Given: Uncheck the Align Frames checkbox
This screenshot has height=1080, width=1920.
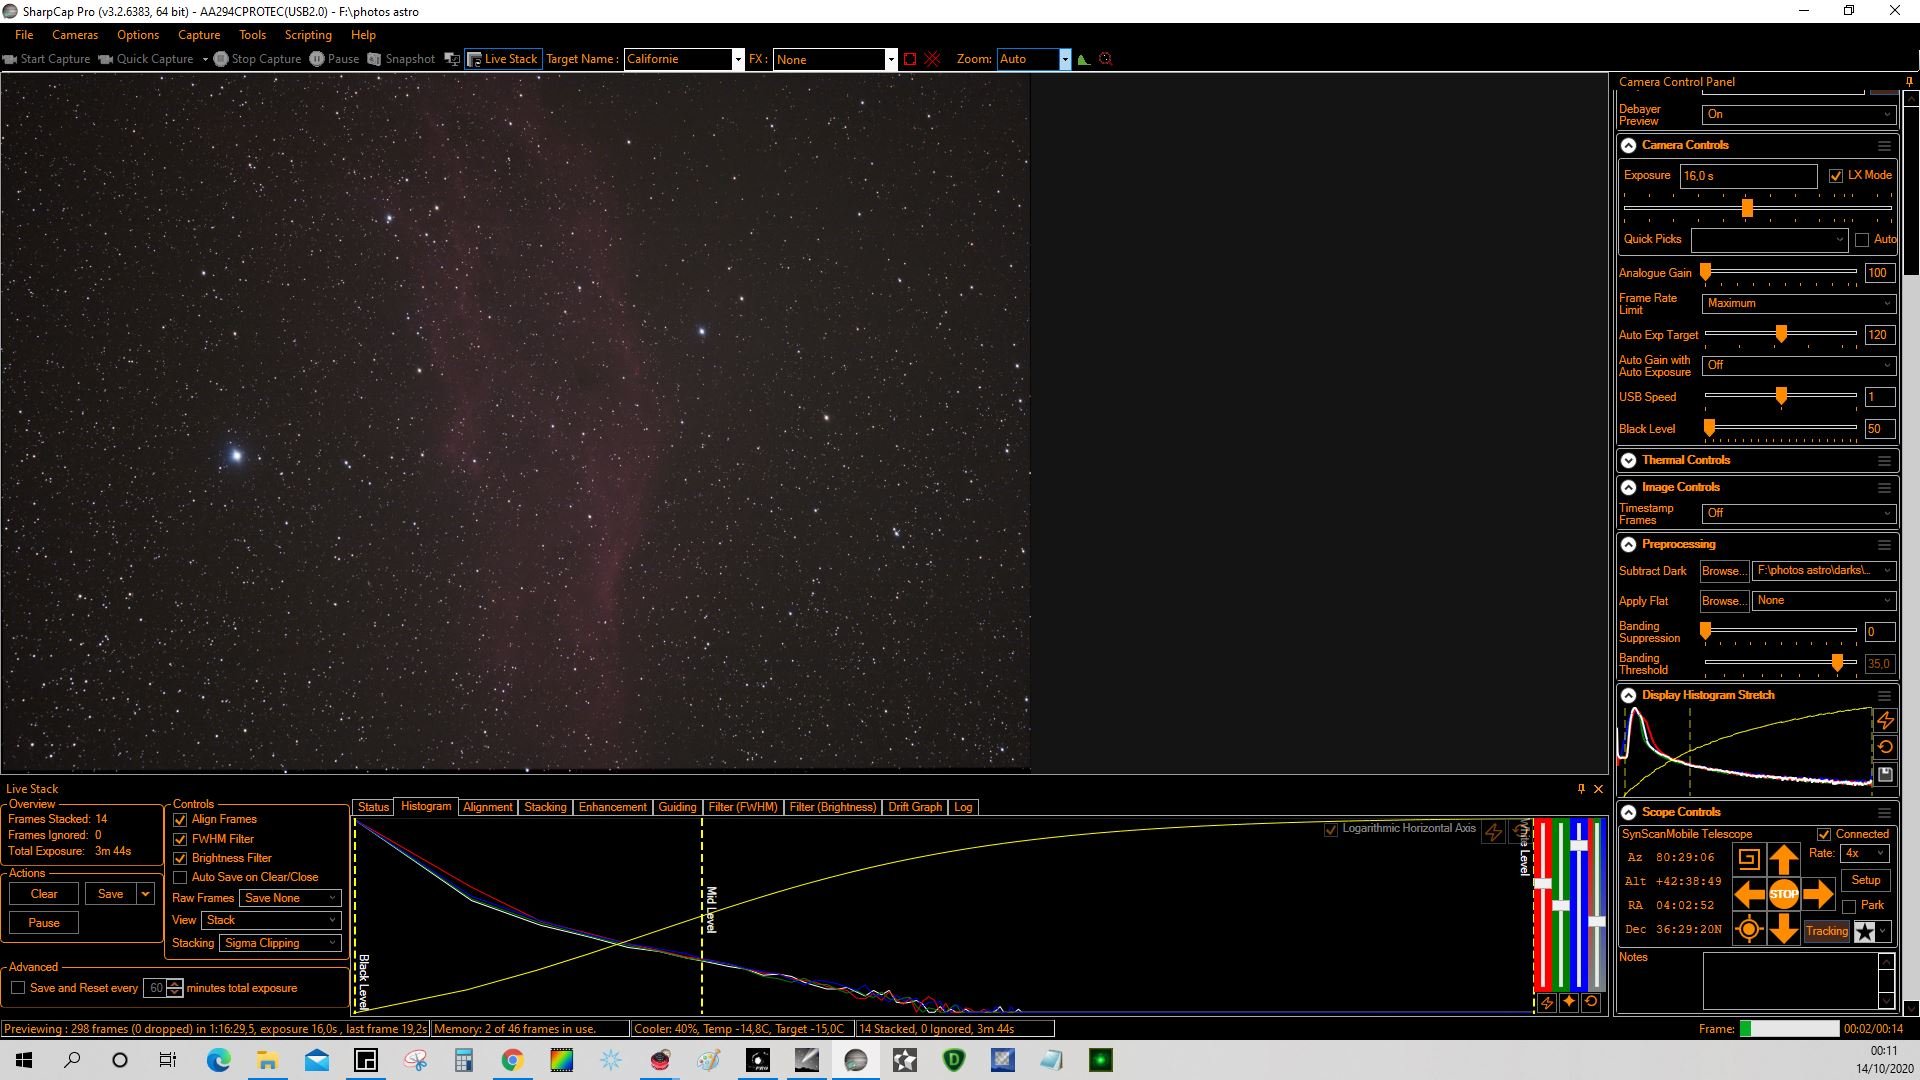Looking at the screenshot, I should [x=180, y=820].
